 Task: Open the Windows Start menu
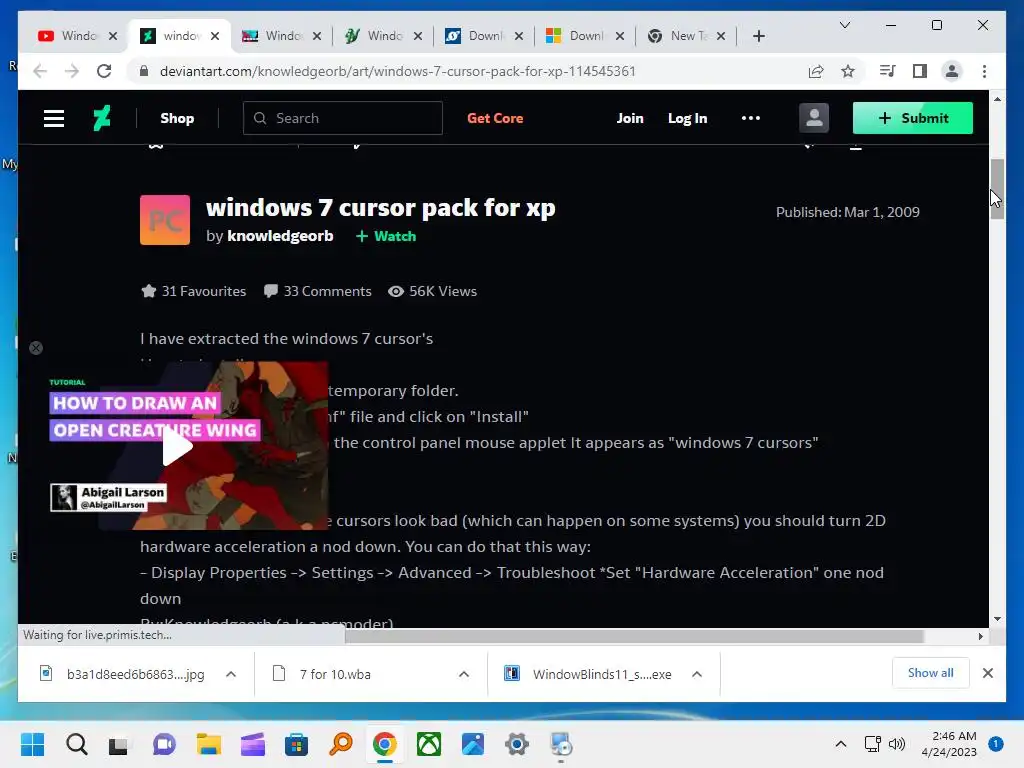pyautogui.click(x=33, y=744)
